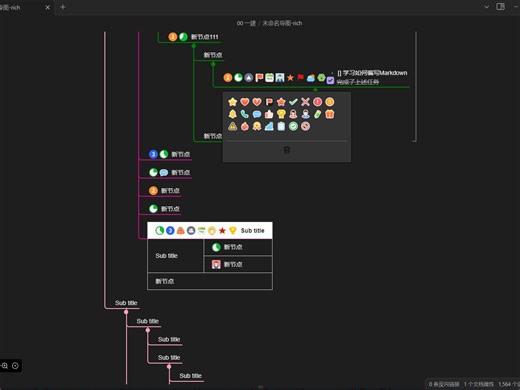Pick the green check mark icon
The height and width of the screenshot is (390, 520).
(x=293, y=102)
